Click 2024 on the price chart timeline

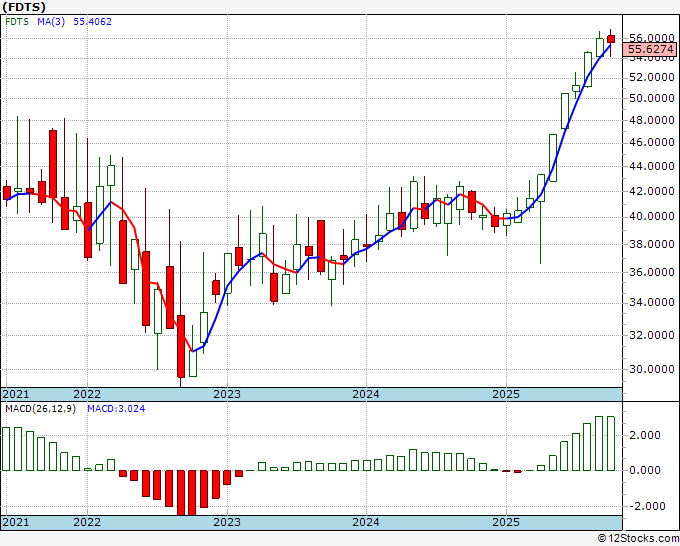(x=366, y=394)
